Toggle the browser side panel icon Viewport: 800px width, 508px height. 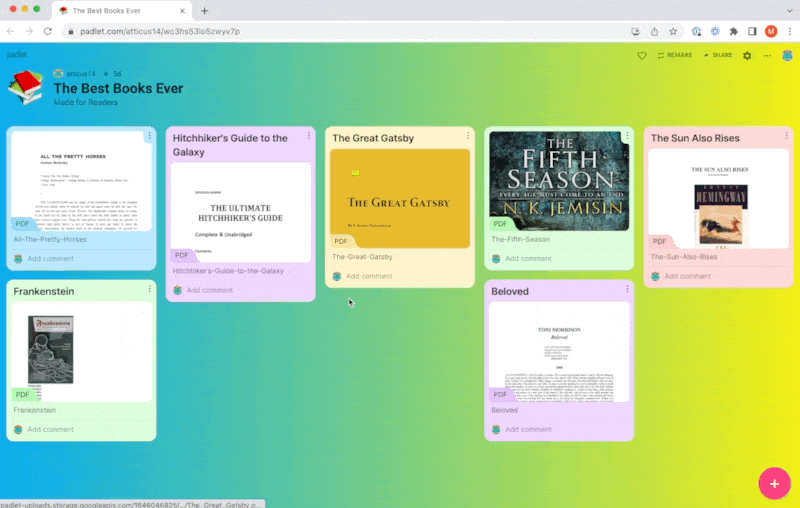coord(752,32)
